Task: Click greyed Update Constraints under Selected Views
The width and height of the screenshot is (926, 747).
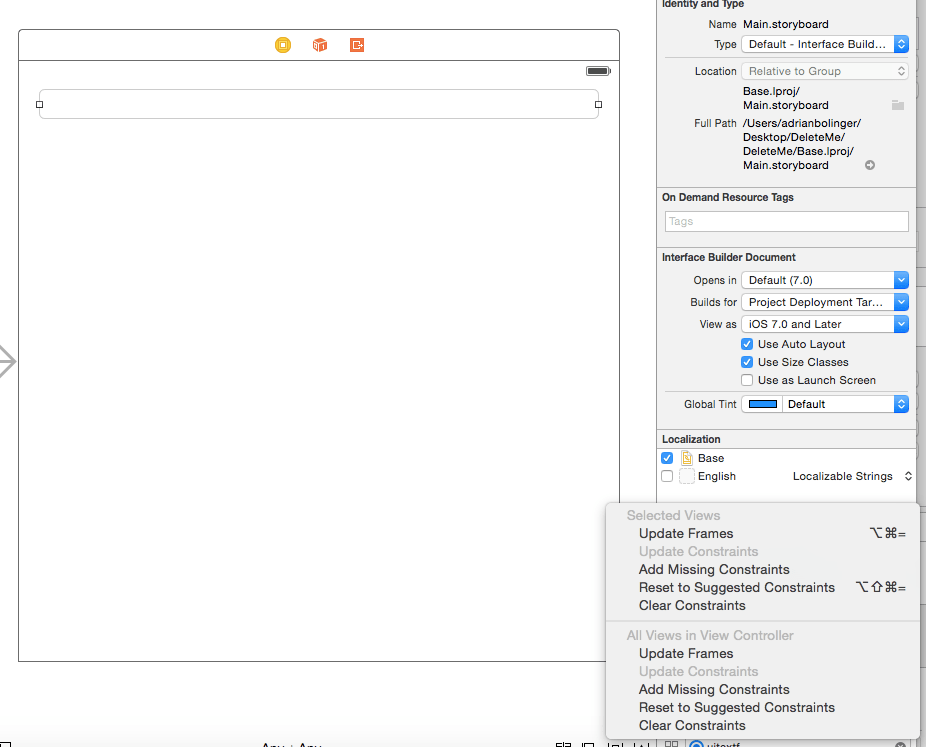Action: click(762, 552)
